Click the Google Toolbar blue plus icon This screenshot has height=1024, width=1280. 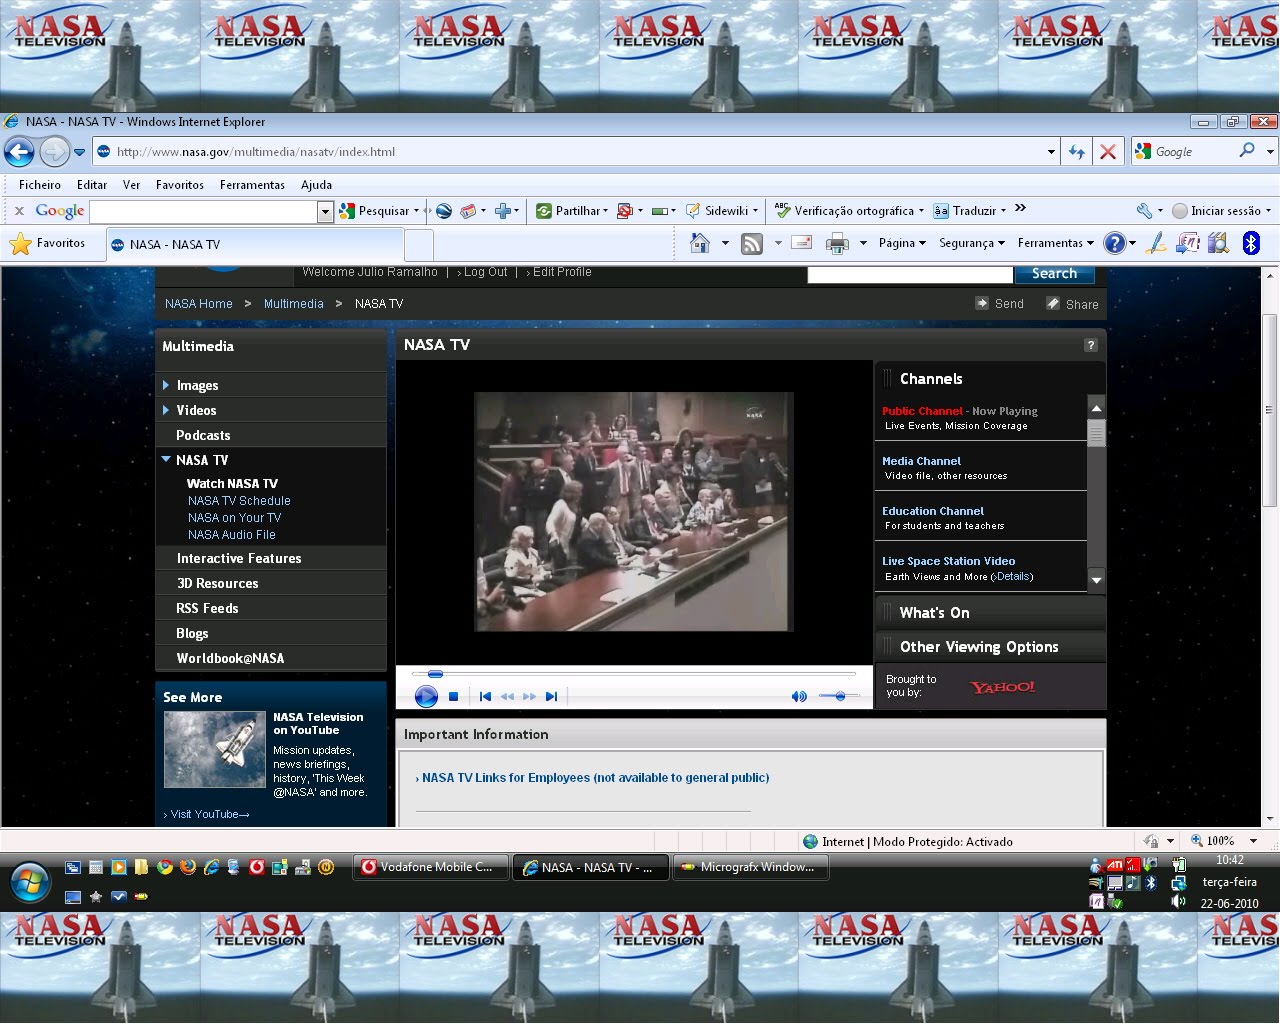click(503, 211)
